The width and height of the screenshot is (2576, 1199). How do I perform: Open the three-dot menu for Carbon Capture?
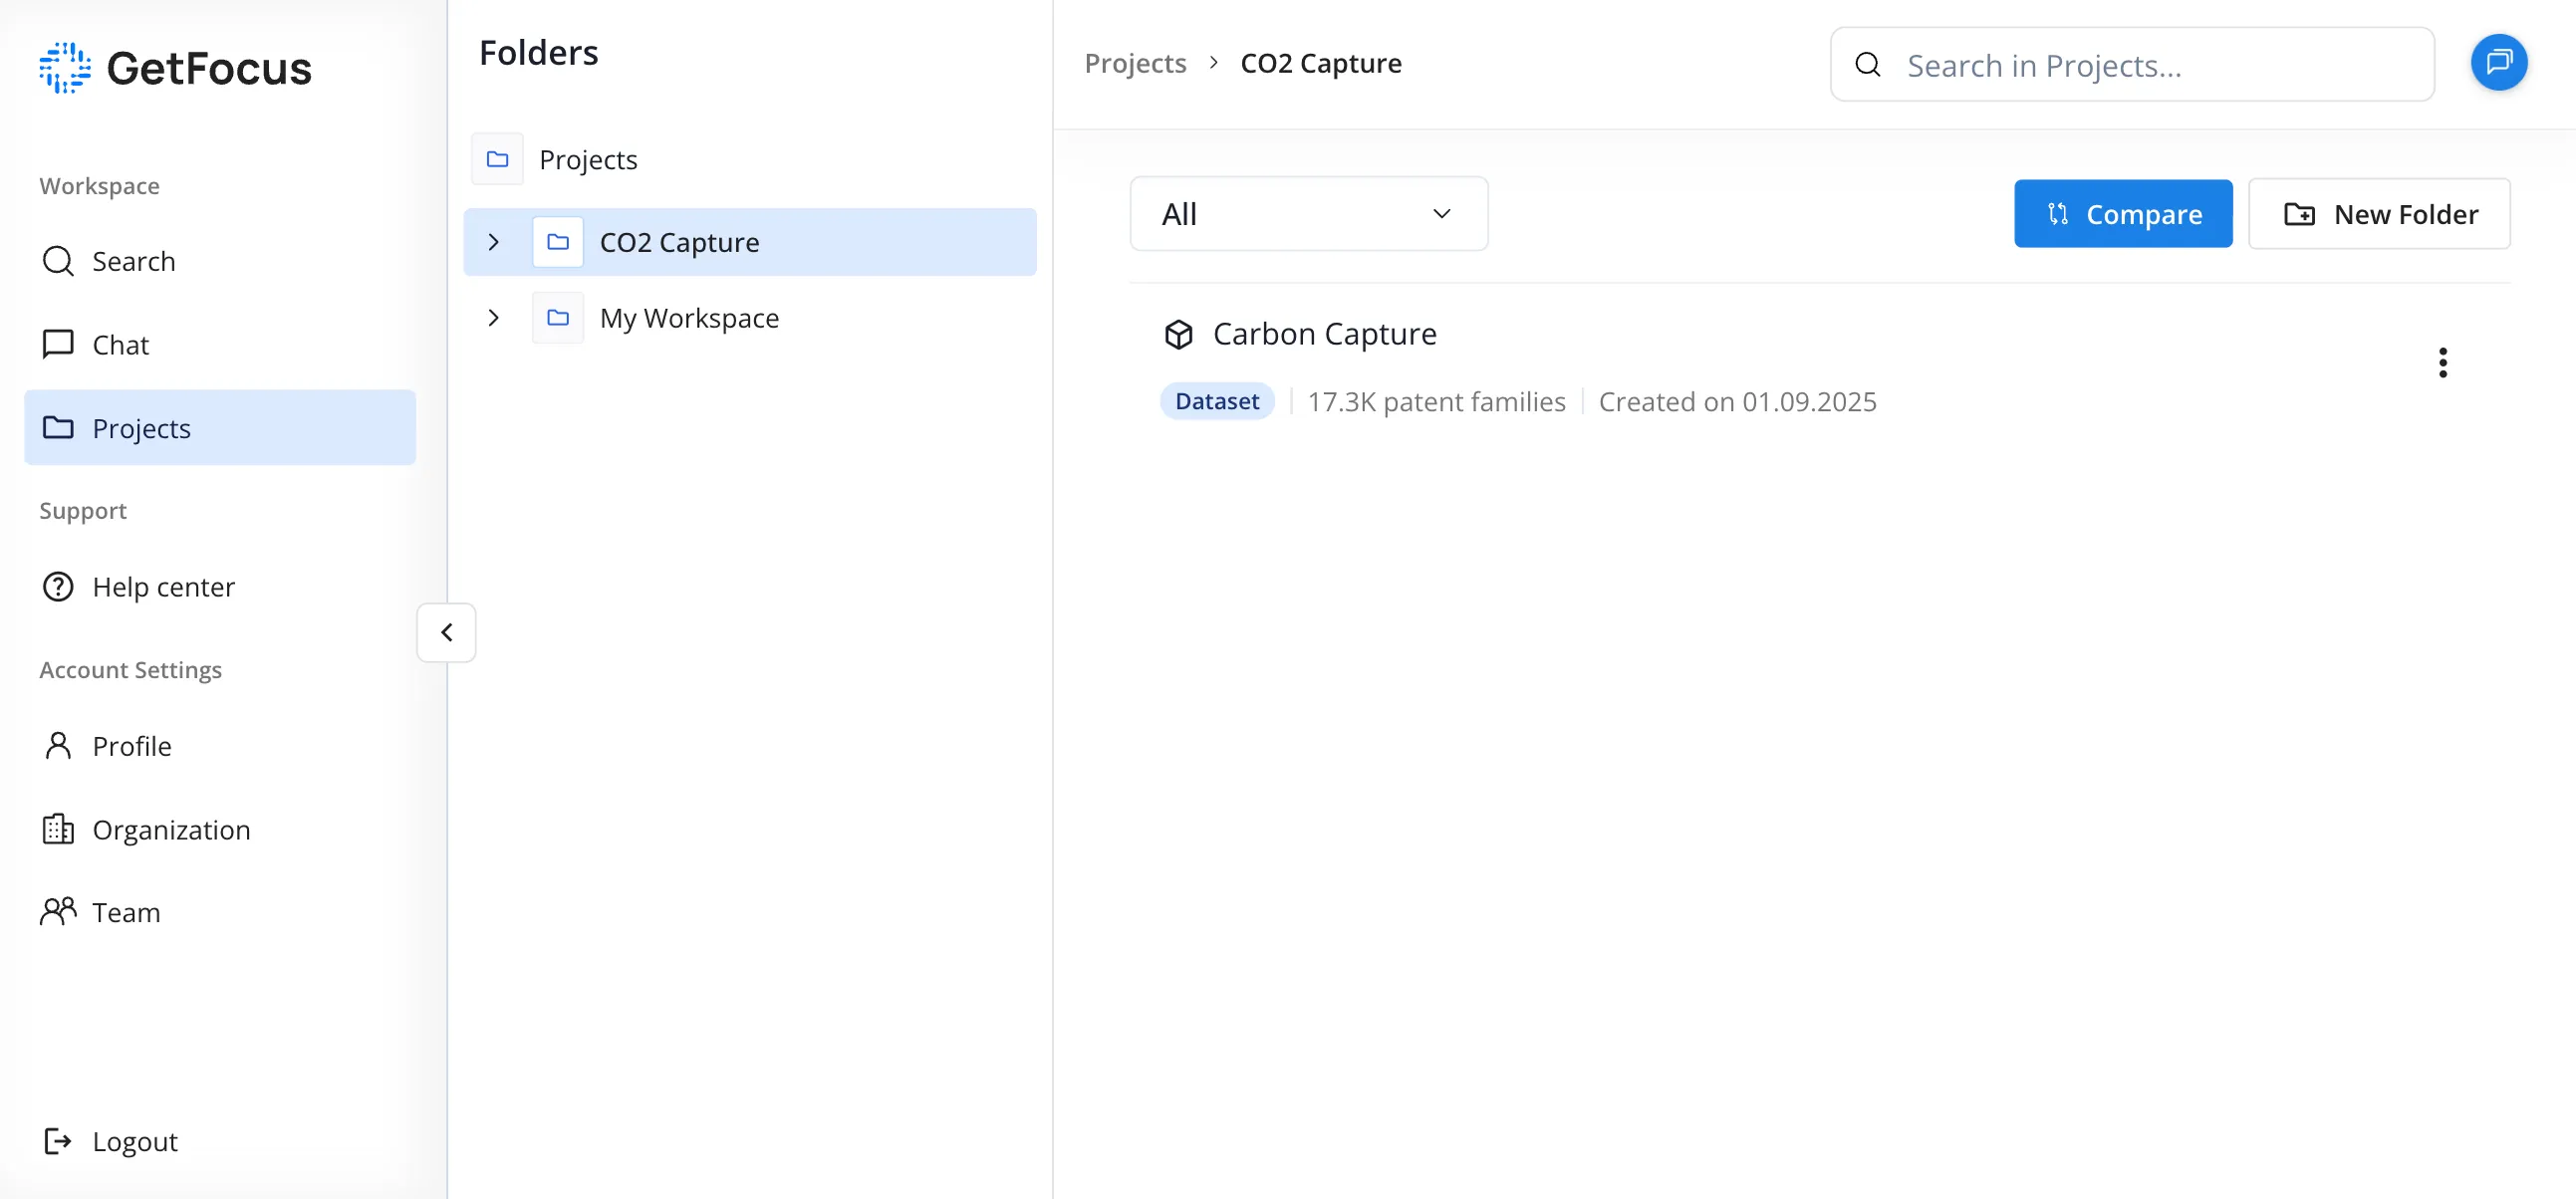(2442, 363)
